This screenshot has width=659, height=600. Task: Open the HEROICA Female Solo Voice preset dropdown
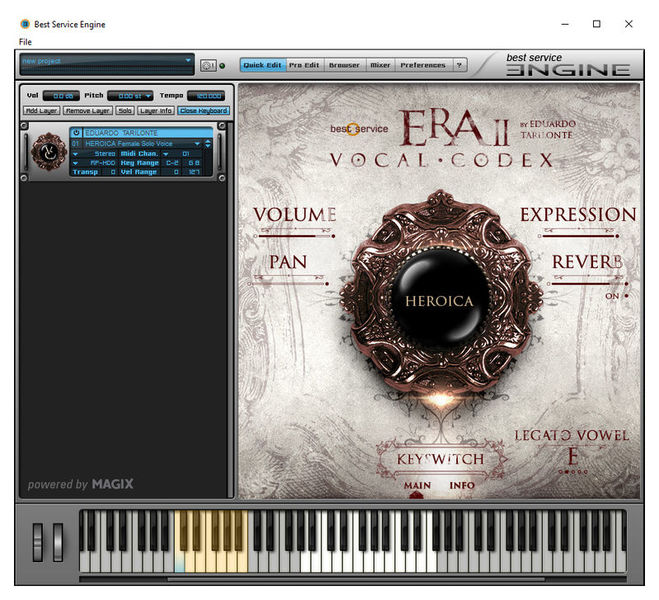197,144
